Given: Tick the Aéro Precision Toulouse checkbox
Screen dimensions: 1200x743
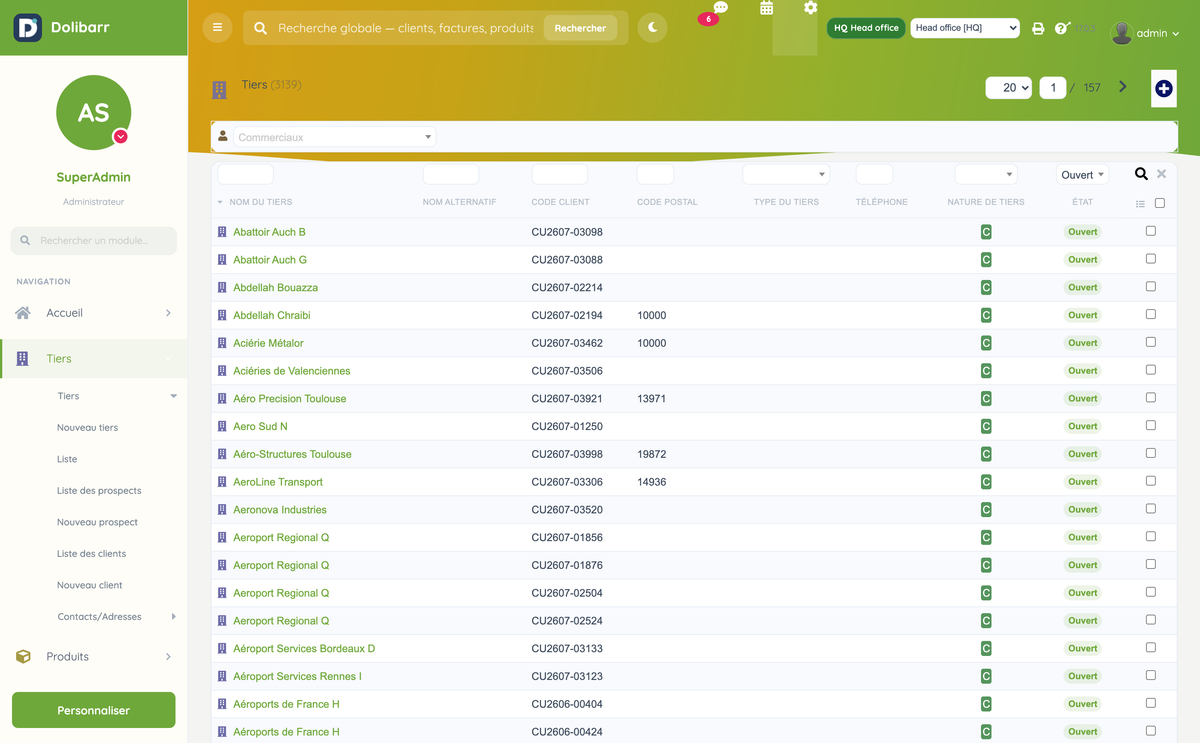Looking at the screenshot, I should [1151, 398].
